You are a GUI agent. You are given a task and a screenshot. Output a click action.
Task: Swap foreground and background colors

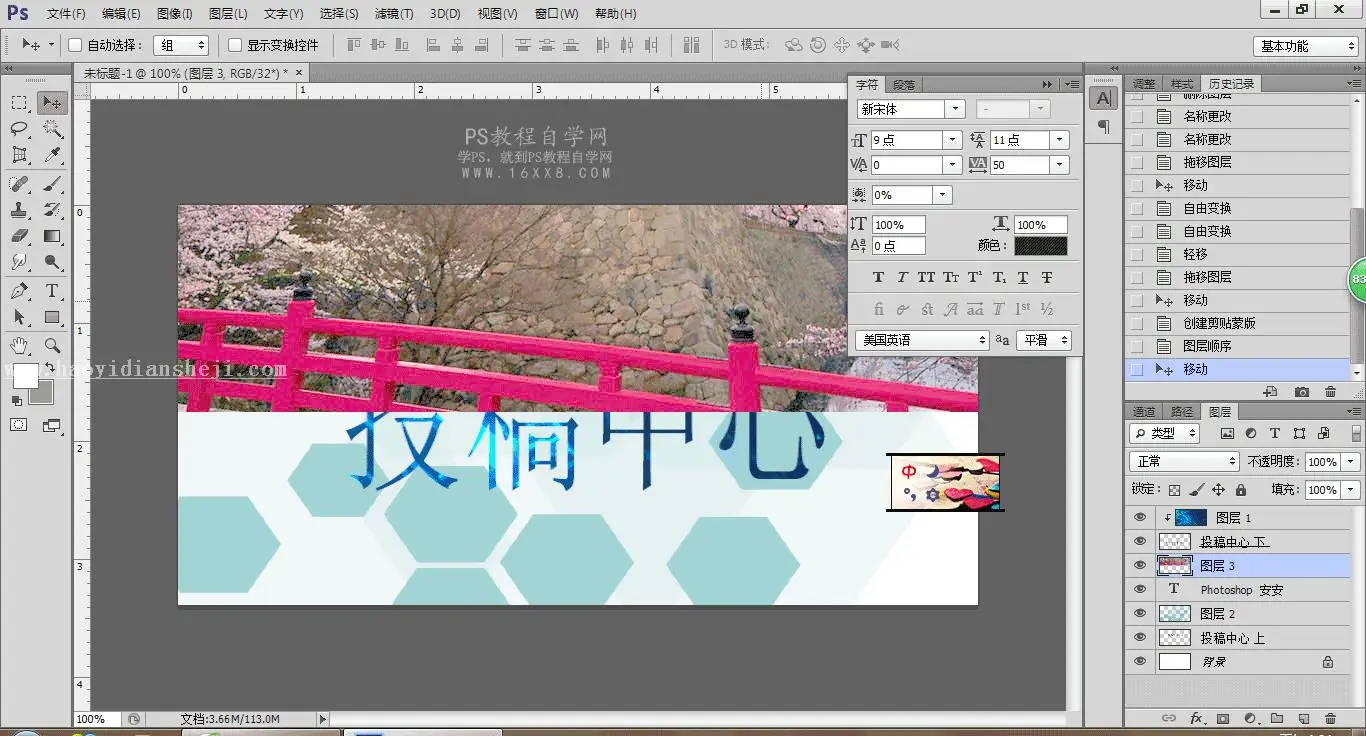coord(48,367)
